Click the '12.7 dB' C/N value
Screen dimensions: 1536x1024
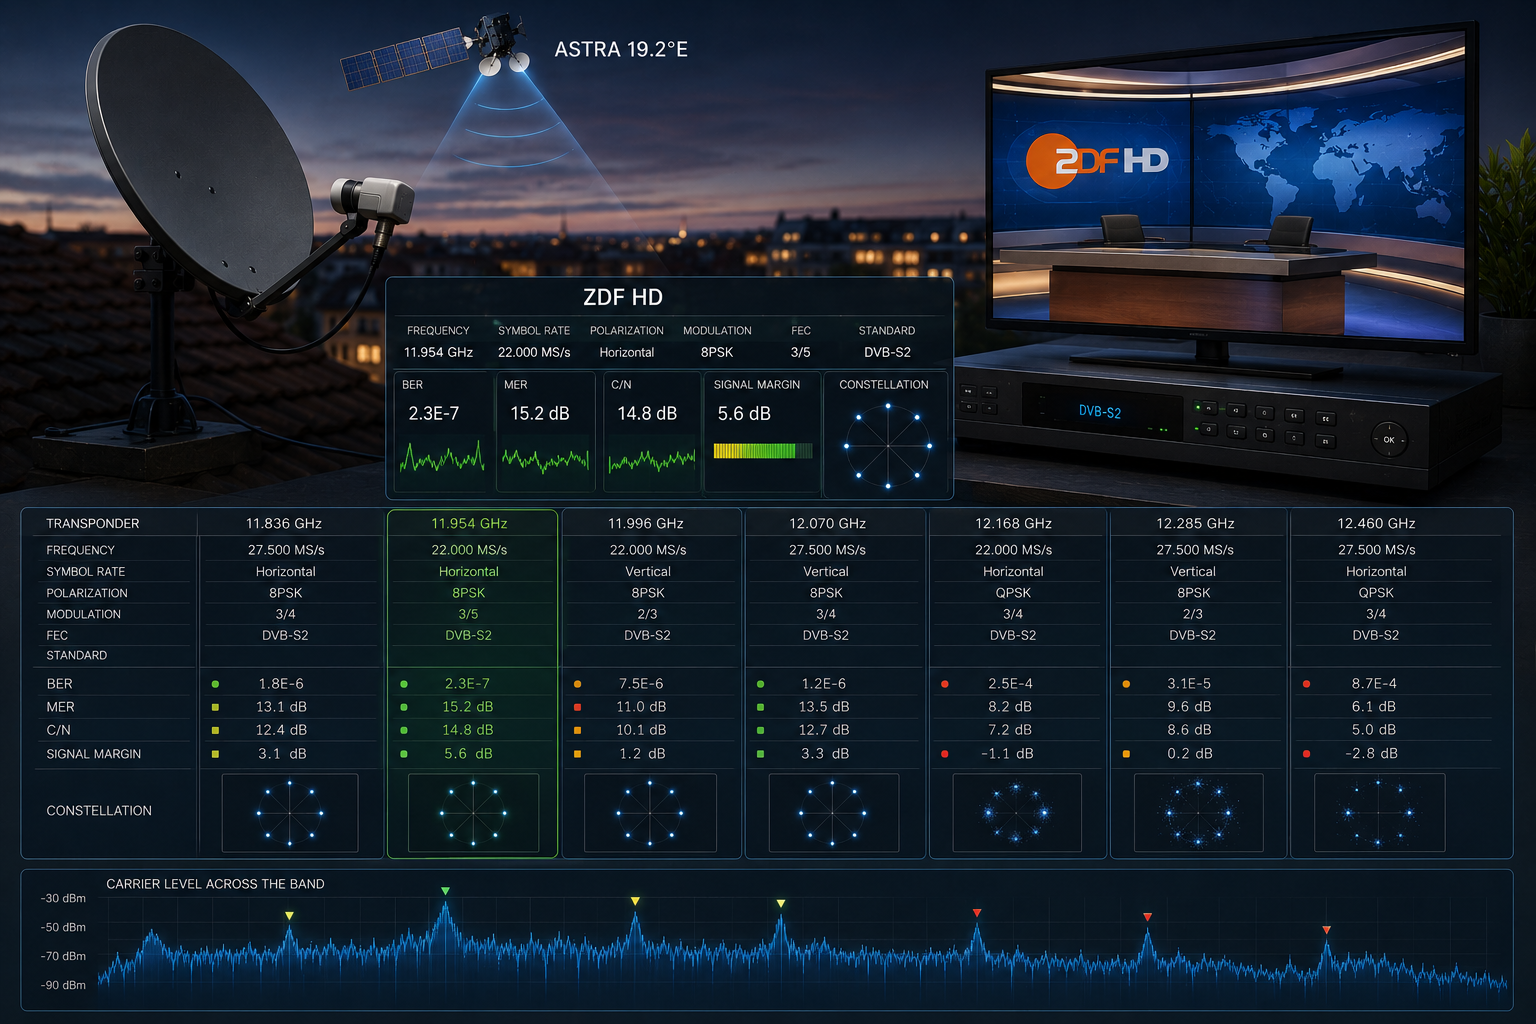point(824,730)
